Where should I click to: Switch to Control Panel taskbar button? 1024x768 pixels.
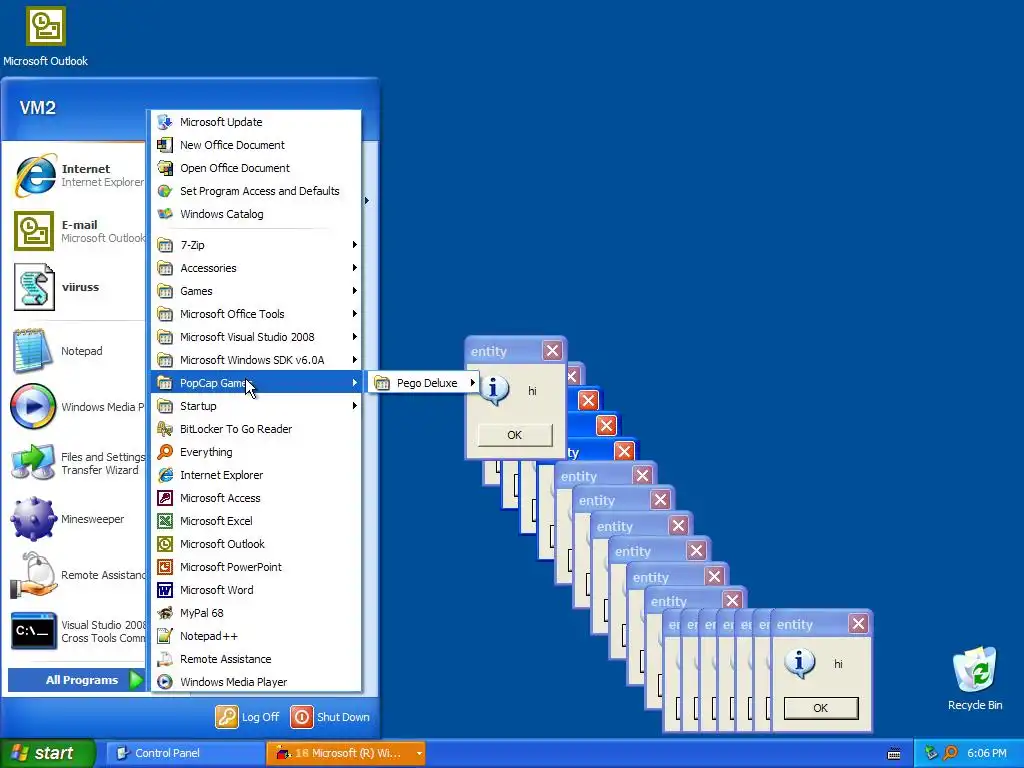(x=184, y=753)
